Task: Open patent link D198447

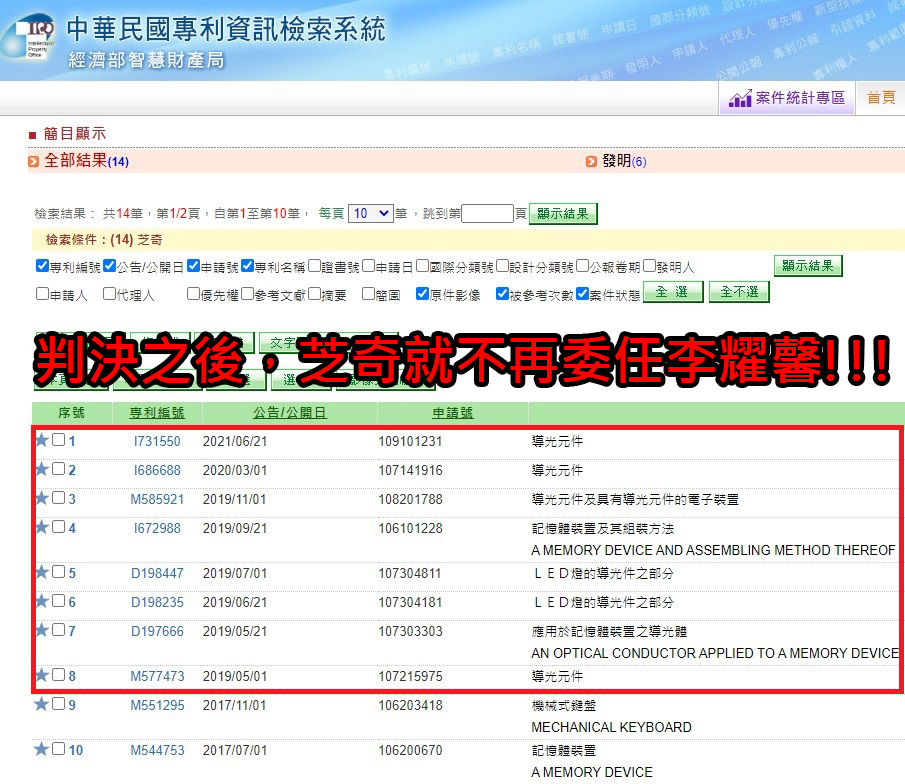Action: point(157,573)
